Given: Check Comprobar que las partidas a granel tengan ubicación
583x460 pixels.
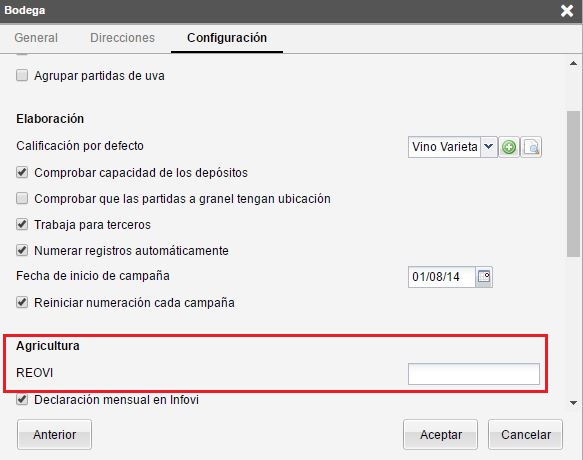Looking at the screenshot, I should [22, 199].
